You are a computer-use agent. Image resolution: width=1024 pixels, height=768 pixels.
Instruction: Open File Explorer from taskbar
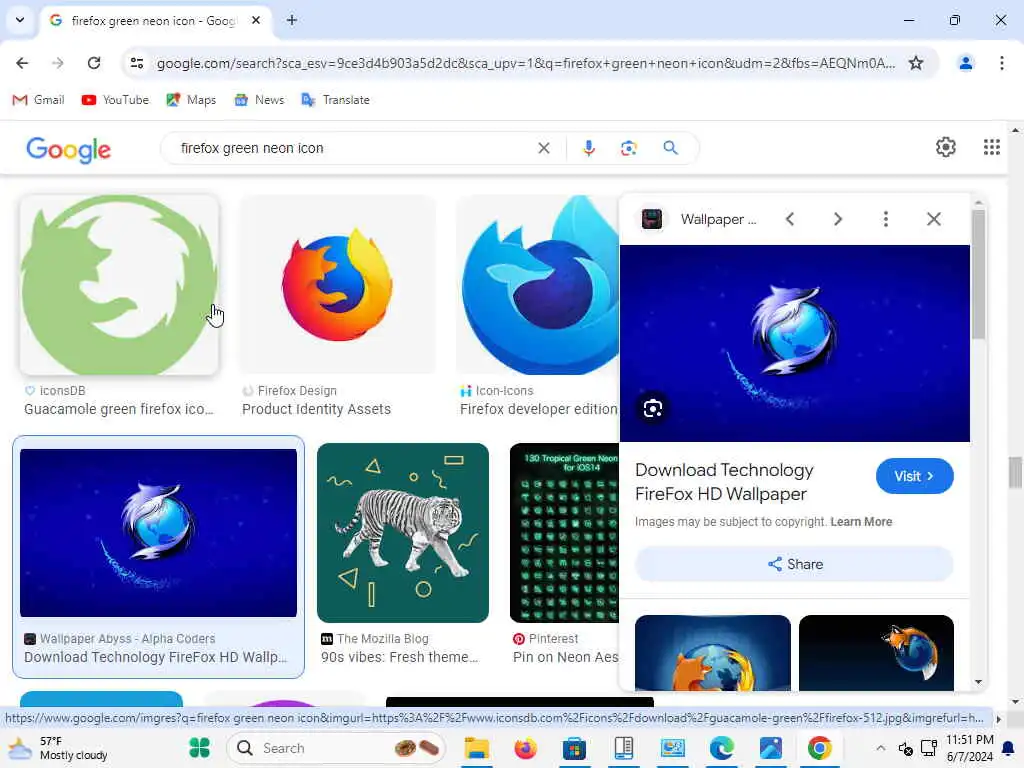tap(477, 748)
